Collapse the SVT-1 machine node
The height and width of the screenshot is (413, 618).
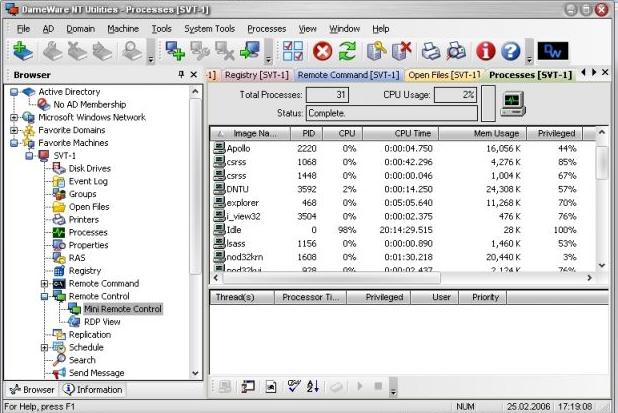point(29,156)
